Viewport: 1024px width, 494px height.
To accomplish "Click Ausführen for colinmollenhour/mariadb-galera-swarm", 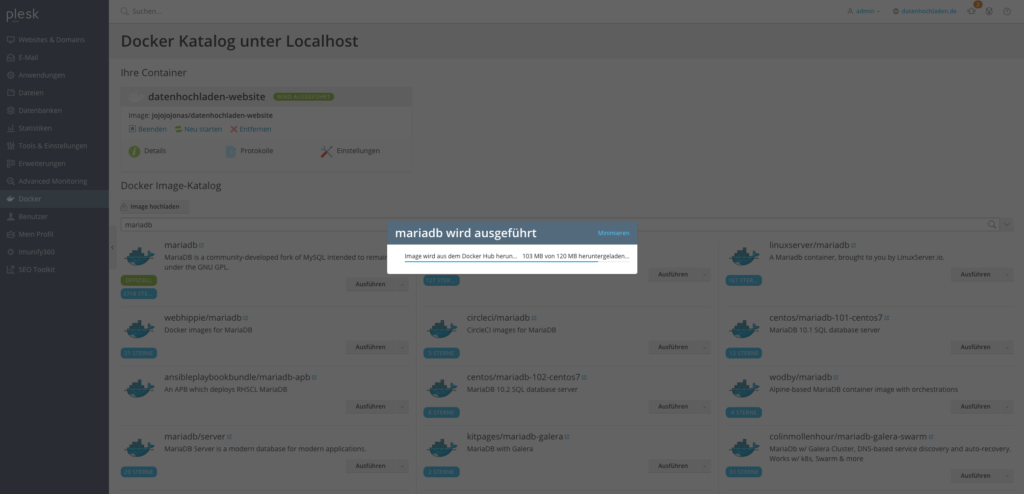I will [x=975, y=476].
